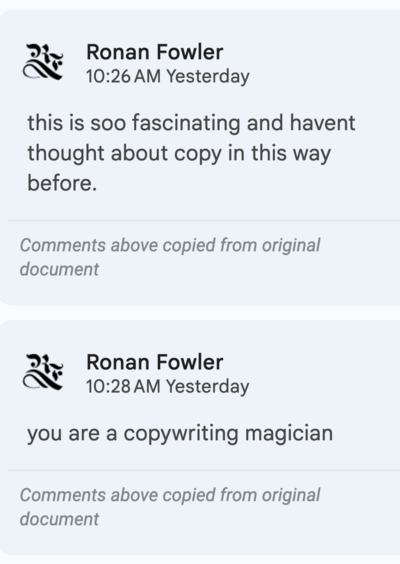
Task: Click the divider line below magician comment
Action: pos(204,470)
